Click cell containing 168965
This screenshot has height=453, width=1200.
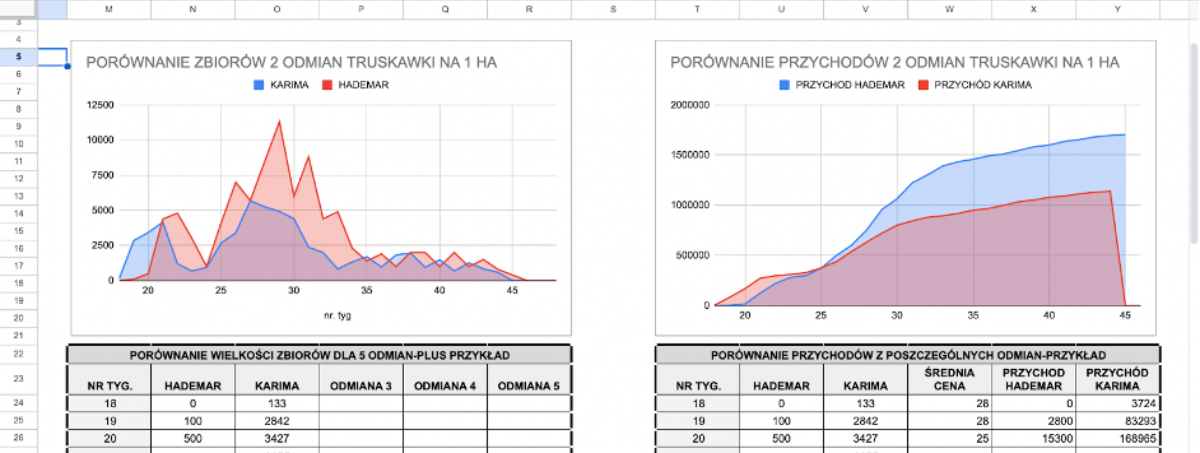1117,438
